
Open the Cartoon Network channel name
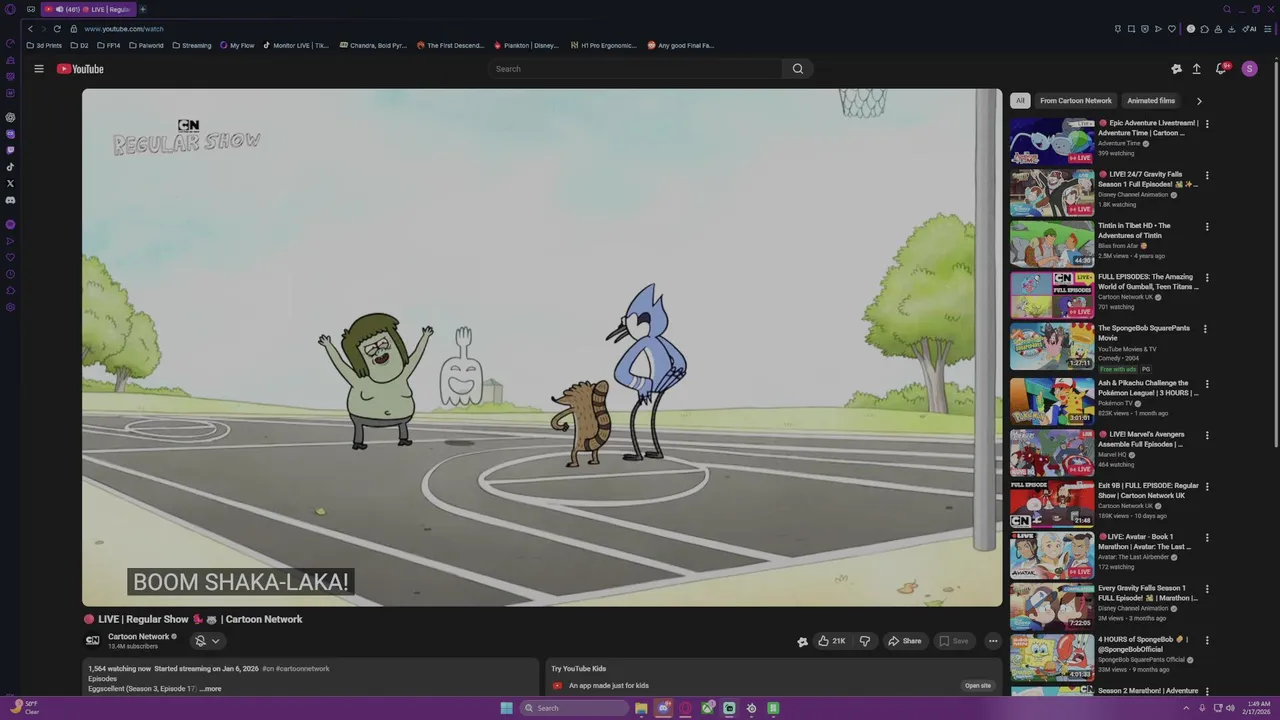point(139,637)
